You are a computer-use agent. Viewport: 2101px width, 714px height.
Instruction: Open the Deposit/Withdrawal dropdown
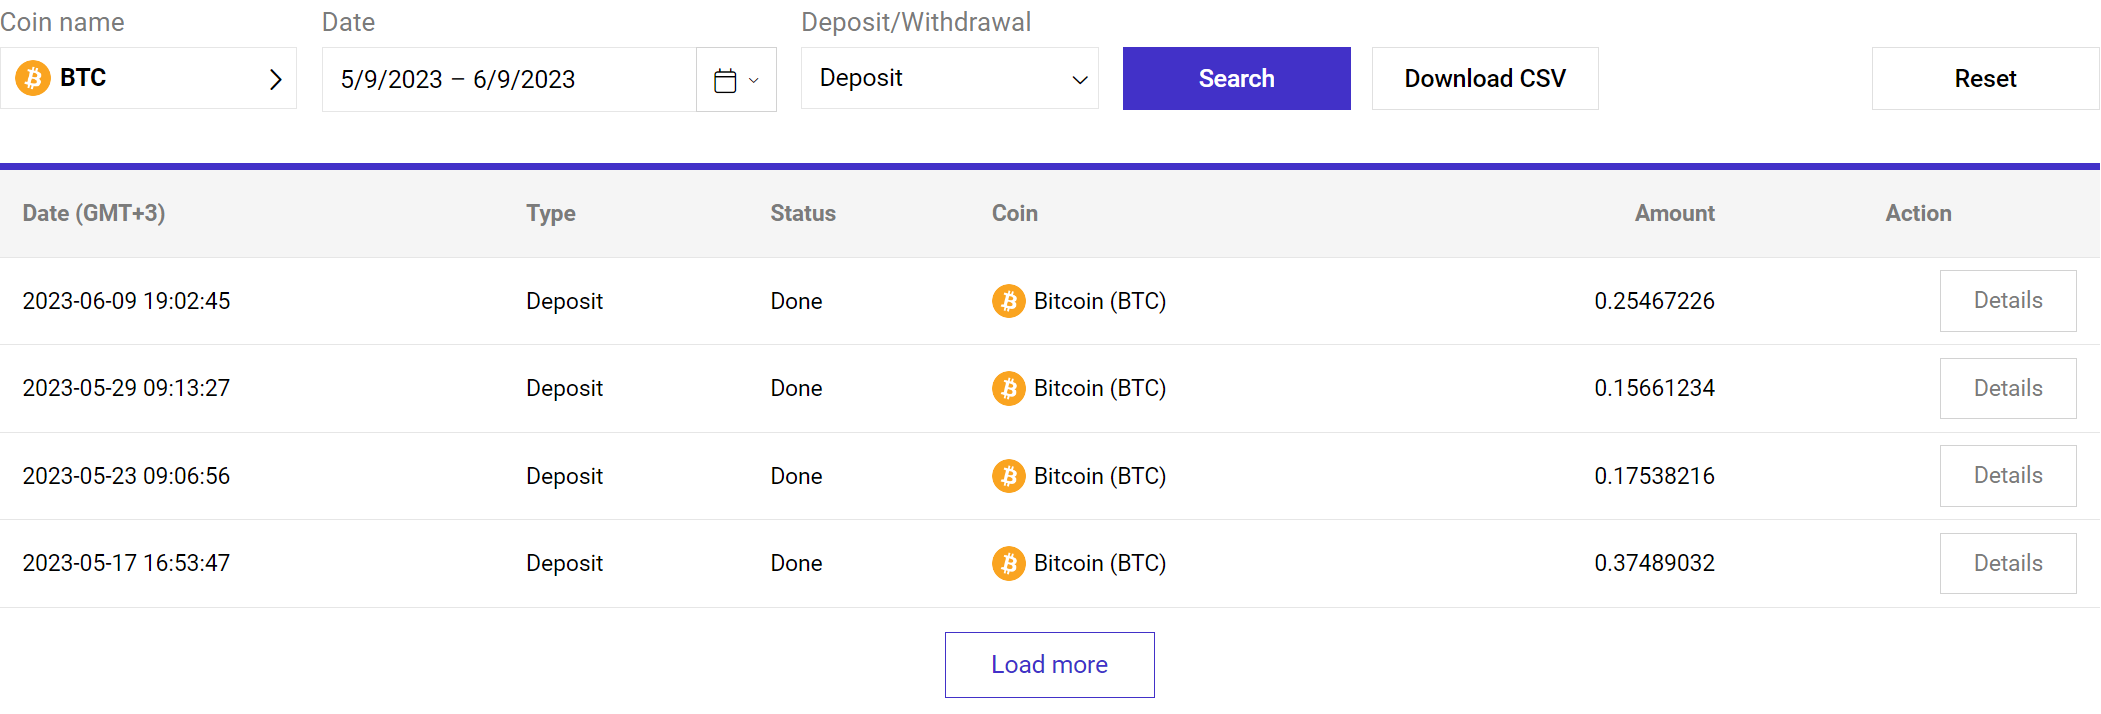949,78
